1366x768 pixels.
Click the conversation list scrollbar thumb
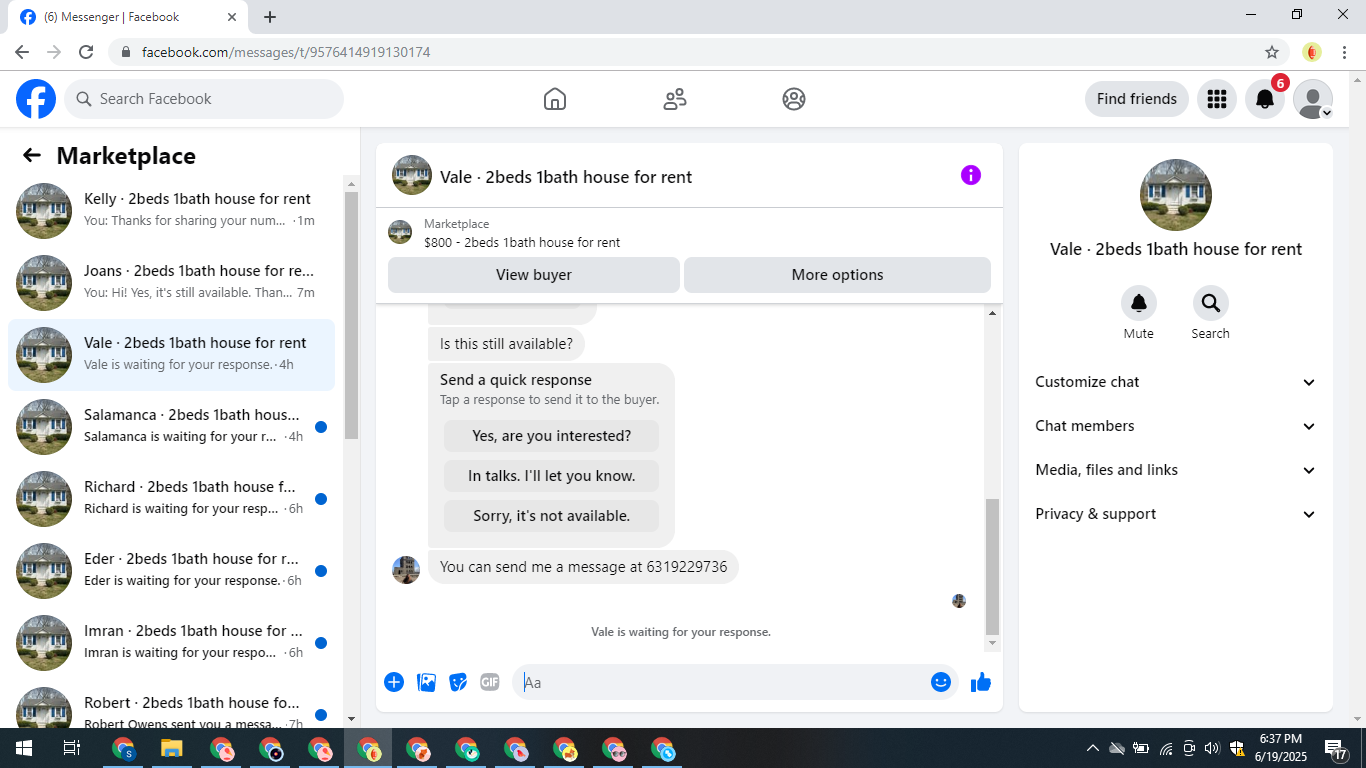click(351, 315)
